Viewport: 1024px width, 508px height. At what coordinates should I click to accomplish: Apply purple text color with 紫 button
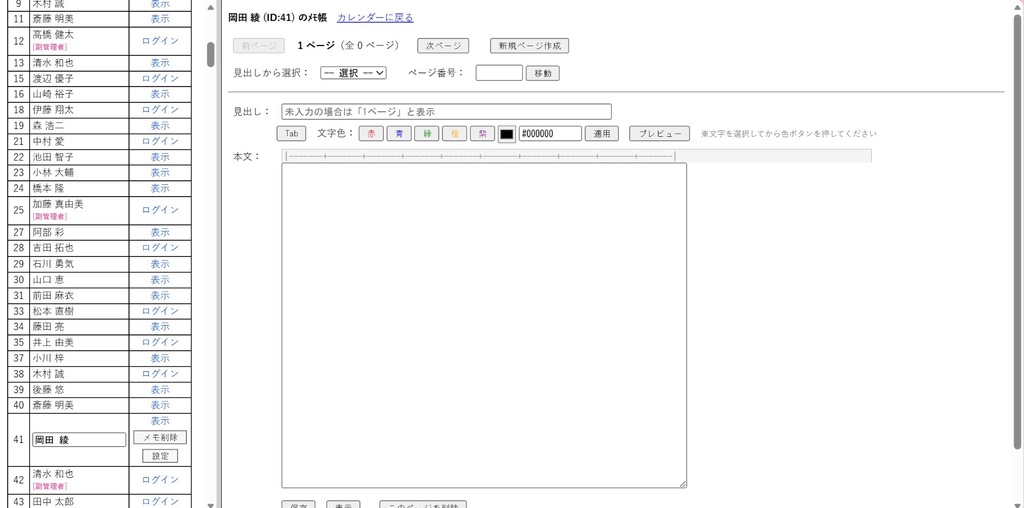[483, 134]
